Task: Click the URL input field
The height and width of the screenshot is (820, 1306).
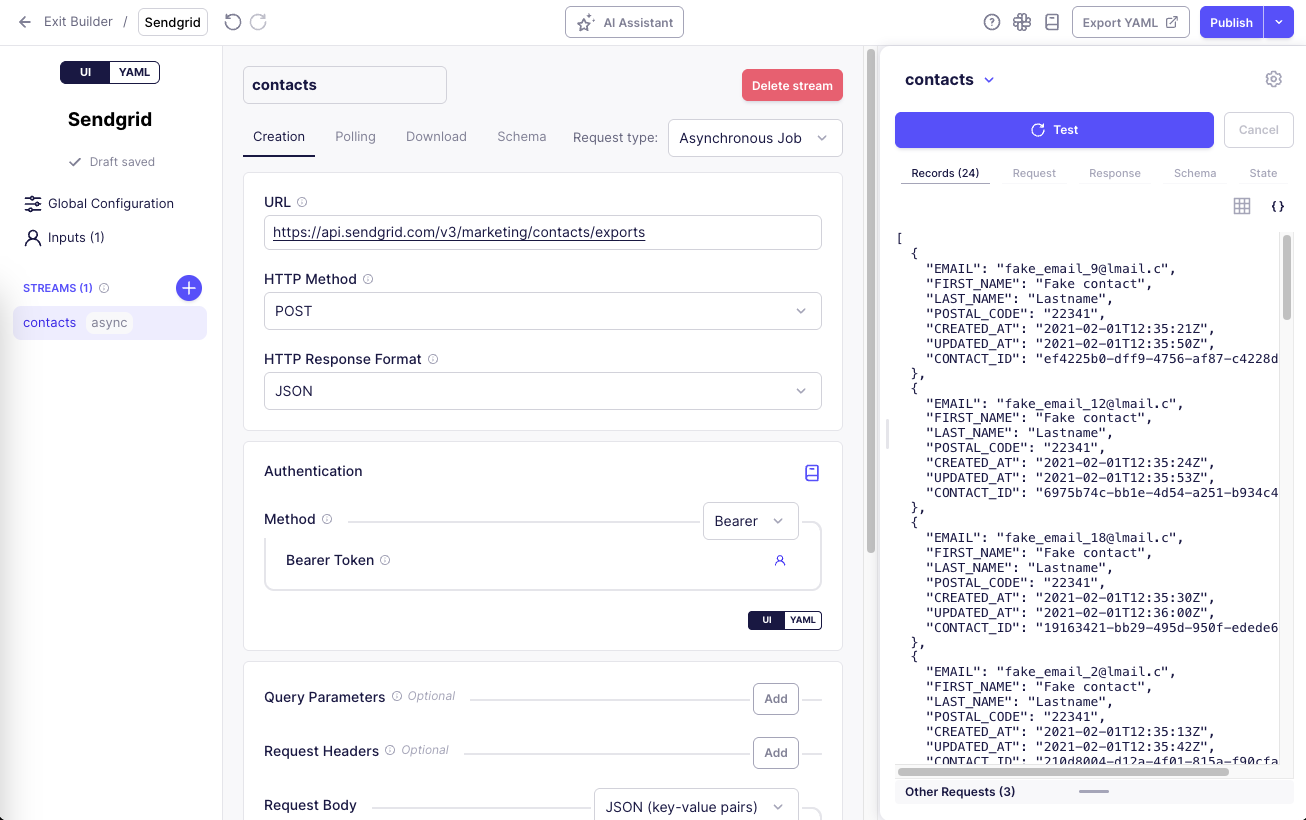Action: click(542, 233)
